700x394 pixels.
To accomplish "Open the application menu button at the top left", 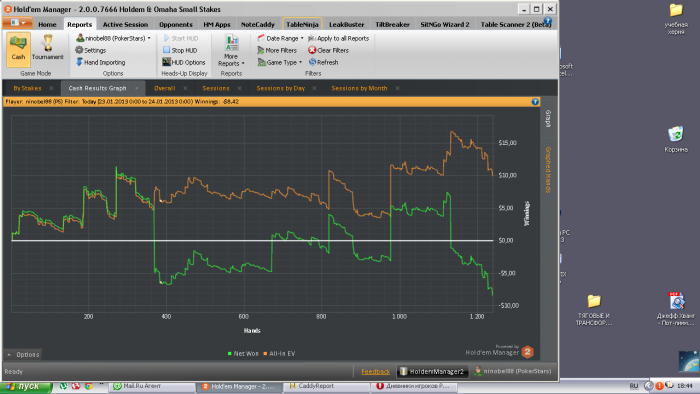I will tap(17, 23).
